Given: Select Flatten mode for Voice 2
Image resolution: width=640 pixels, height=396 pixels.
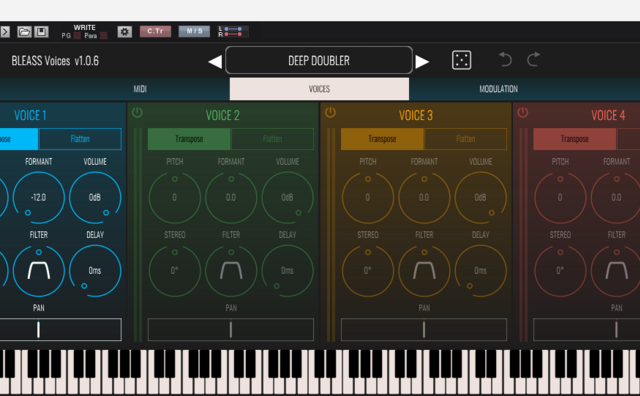Looking at the screenshot, I should (x=273, y=139).
